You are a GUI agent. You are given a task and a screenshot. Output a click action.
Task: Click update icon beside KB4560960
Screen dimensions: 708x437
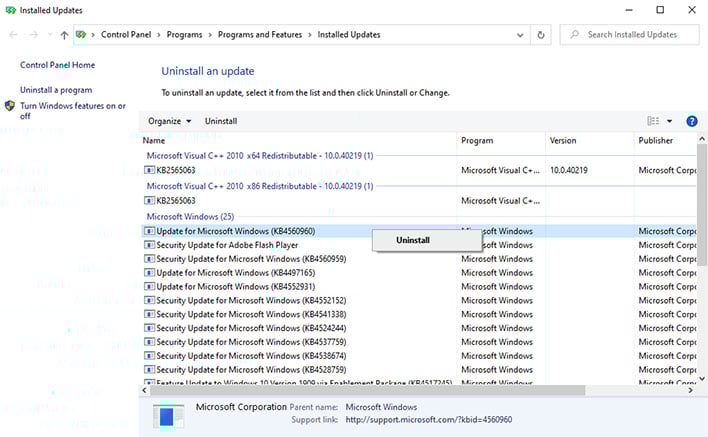[x=149, y=231]
